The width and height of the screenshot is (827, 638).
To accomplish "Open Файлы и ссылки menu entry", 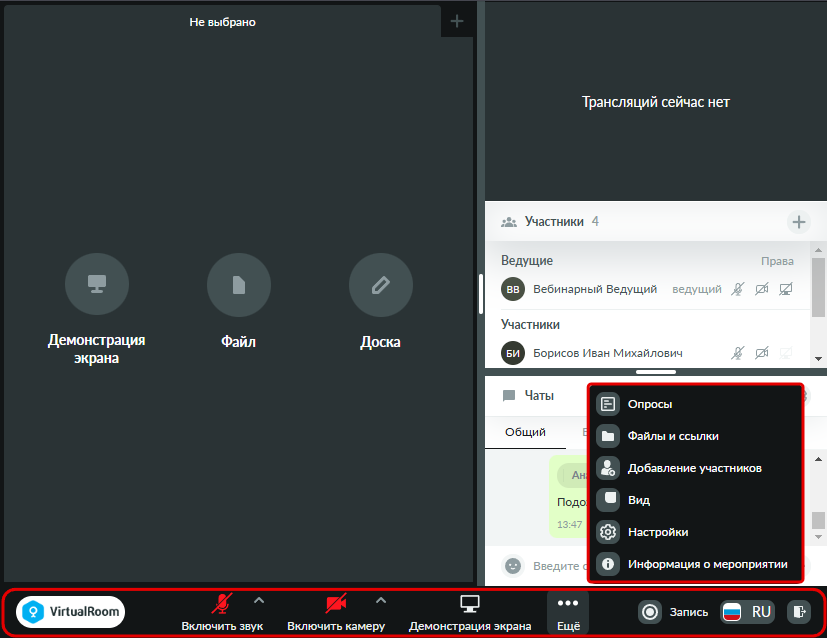I will [696, 436].
